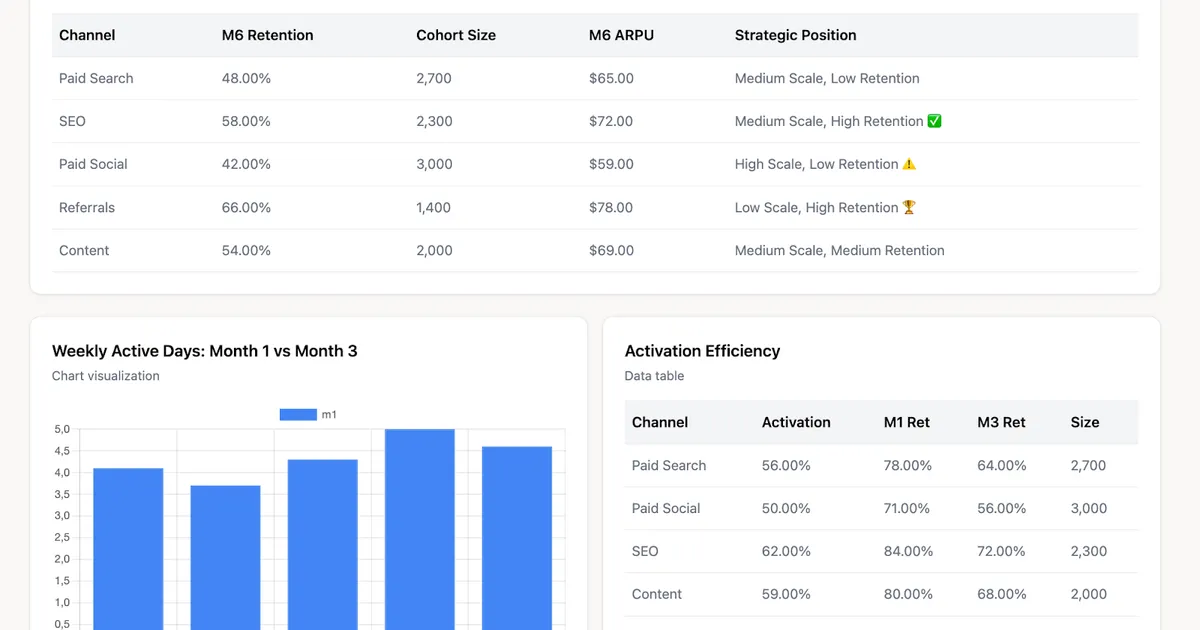1200x630 pixels.
Task: Click the Activation column header
Action: [796, 422]
